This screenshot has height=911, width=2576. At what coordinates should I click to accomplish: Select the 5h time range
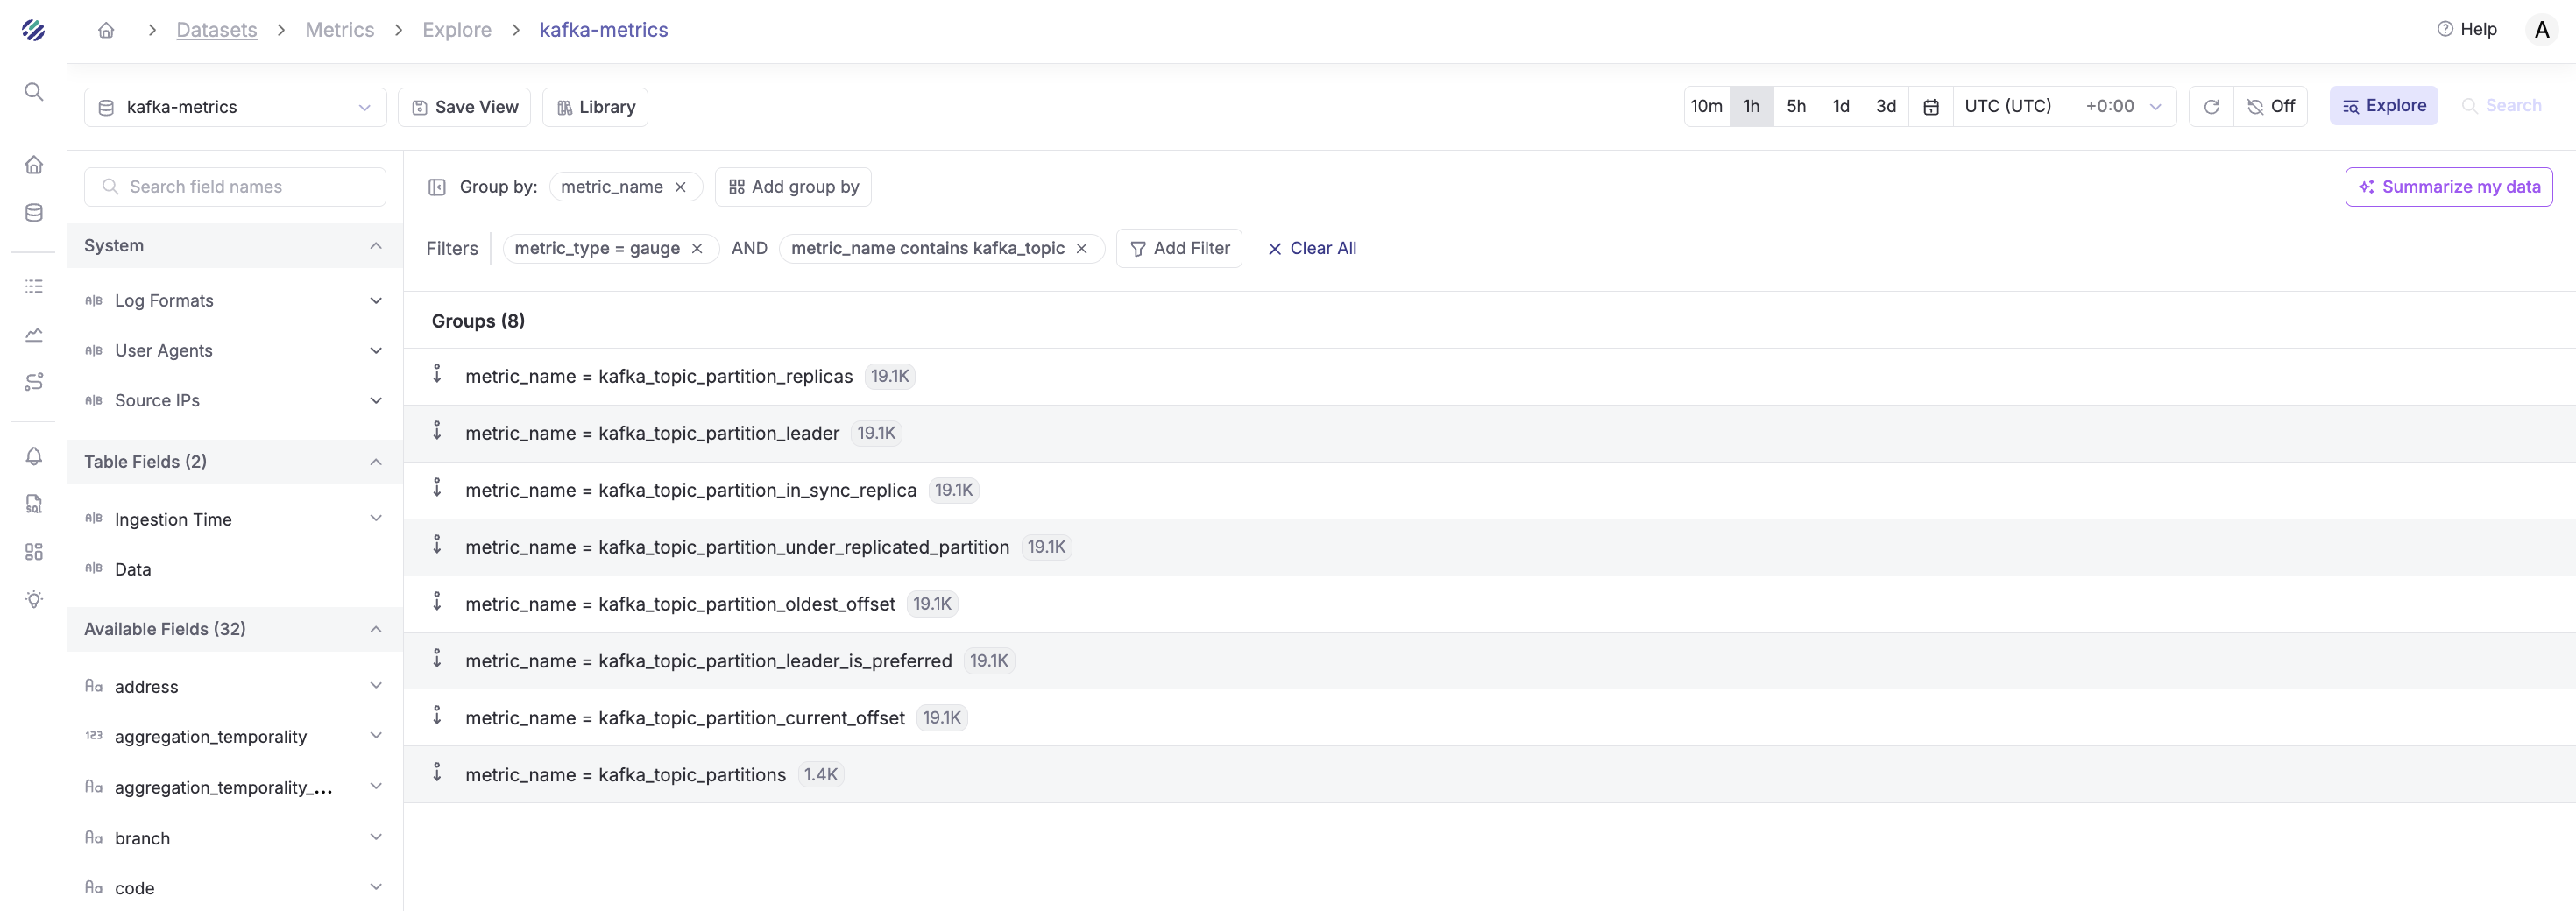pyautogui.click(x=1796, y=106)
